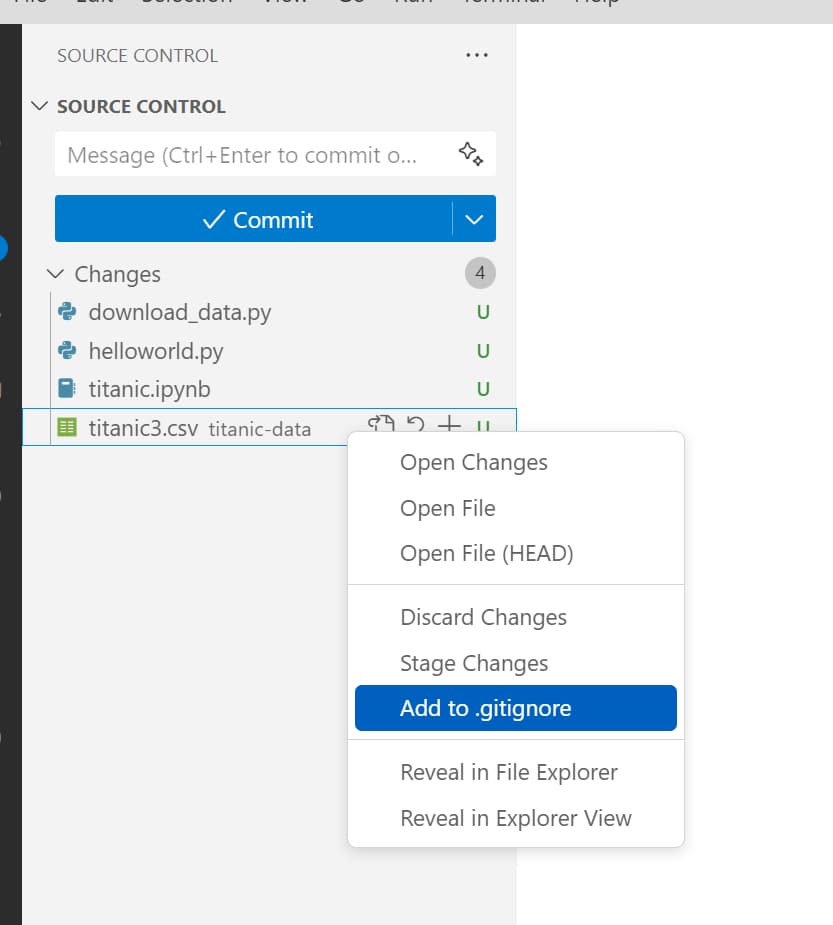Select Reveal in File Explorer
Screen dimensions: 833x925
(508, 772)
